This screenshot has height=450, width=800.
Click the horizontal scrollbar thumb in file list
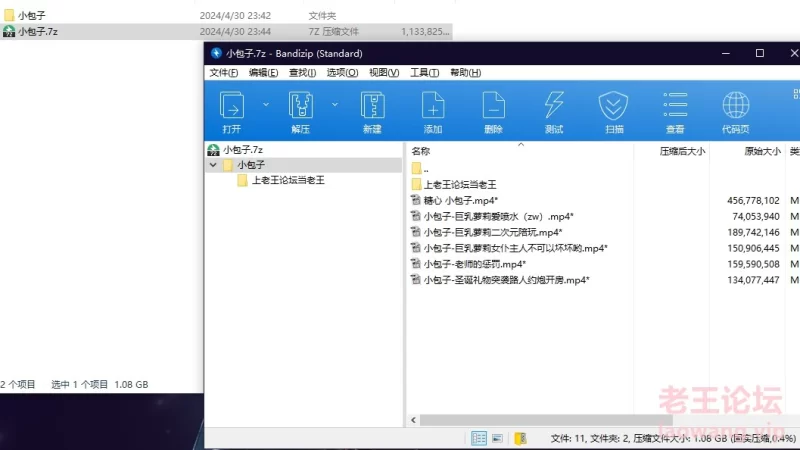pyautogui.click(x=546, y=420)
